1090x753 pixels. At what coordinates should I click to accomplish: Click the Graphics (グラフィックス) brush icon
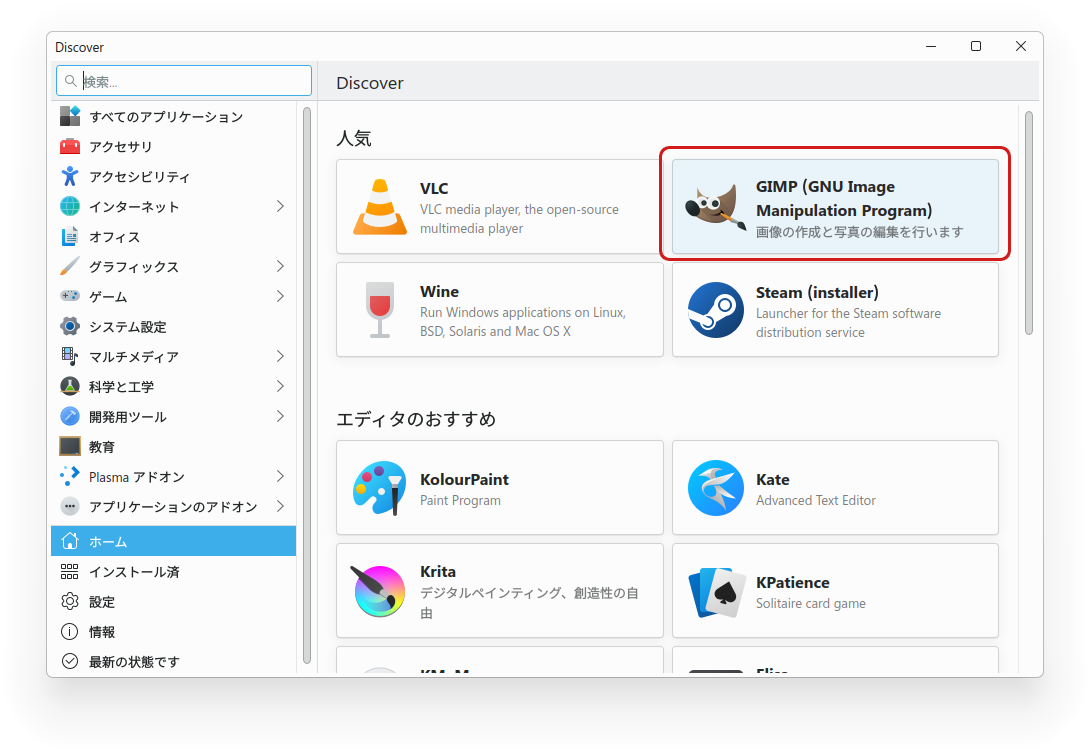[70, 266]
